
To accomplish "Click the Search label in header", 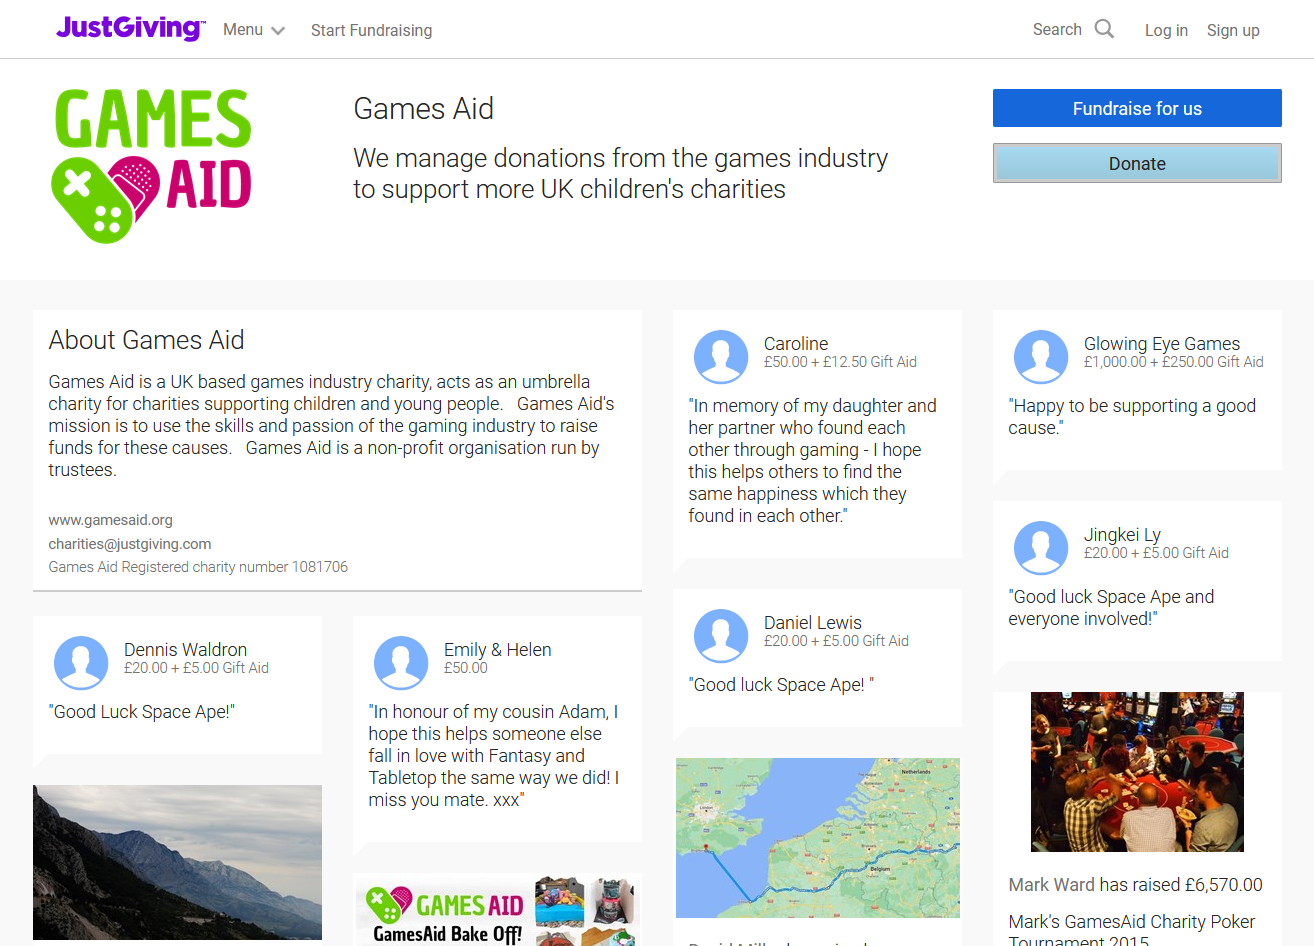I will (x=1057, y=29).
